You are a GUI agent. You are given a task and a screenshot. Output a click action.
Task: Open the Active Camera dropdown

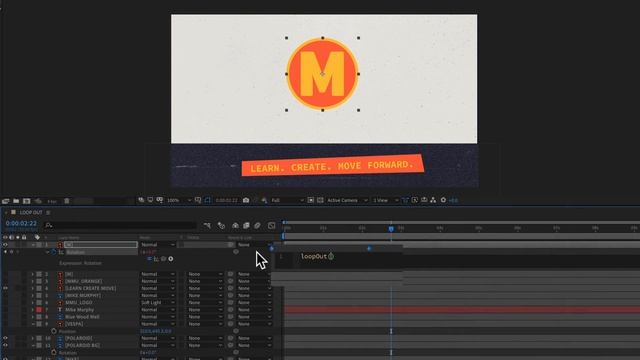[347, 200]
